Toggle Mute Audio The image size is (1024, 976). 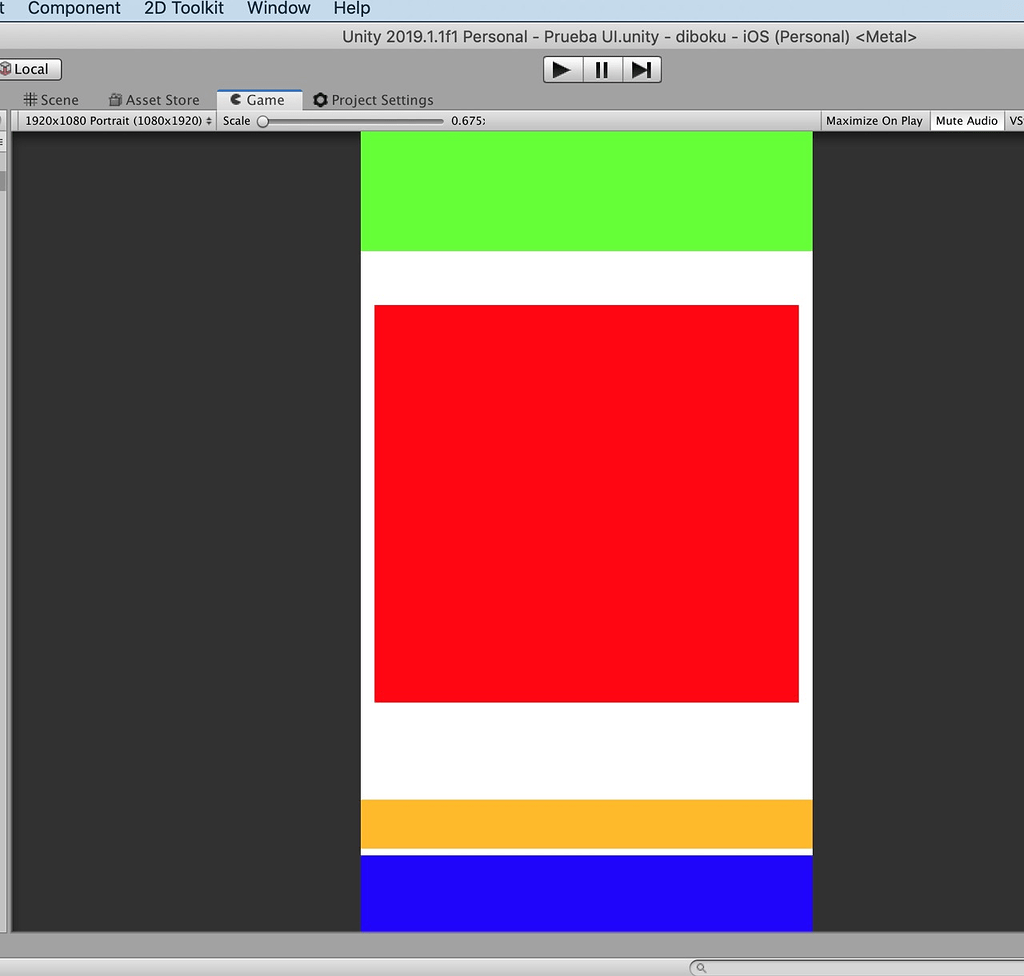click(966, 120)
